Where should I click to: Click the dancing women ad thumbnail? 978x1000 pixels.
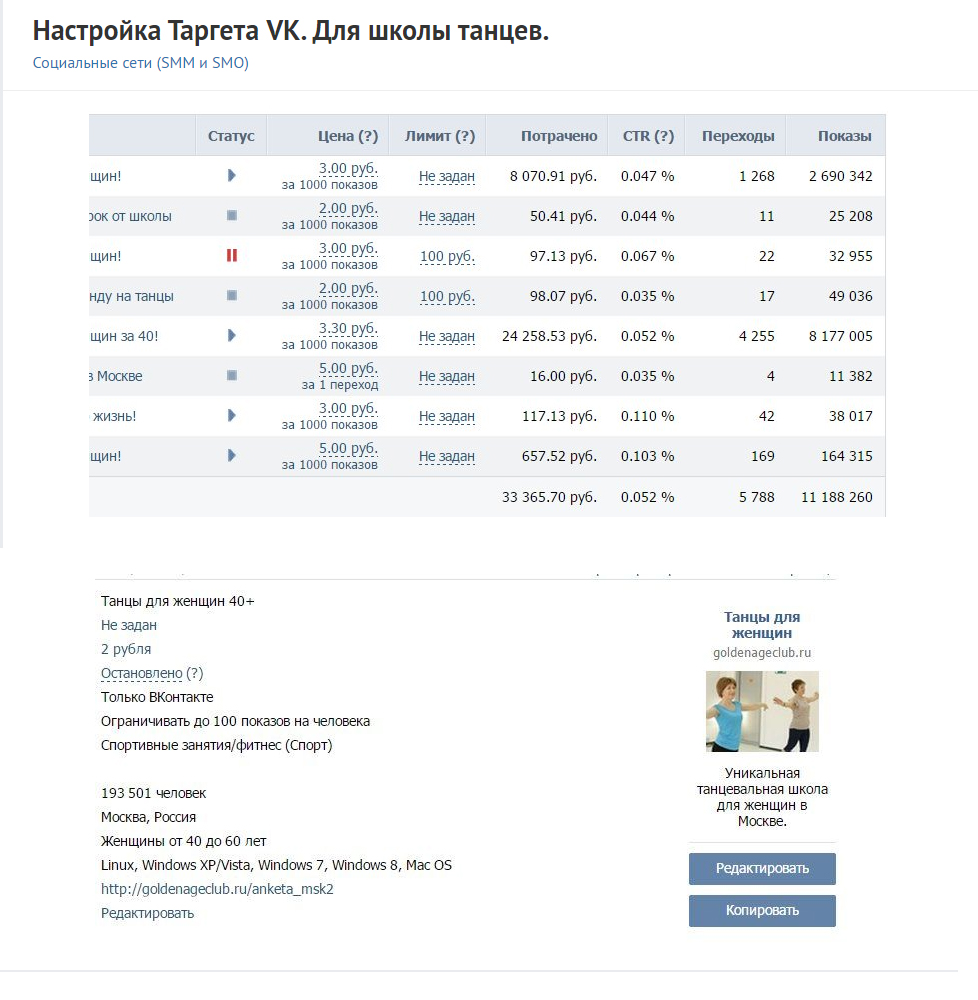click(x=762, y=711)
